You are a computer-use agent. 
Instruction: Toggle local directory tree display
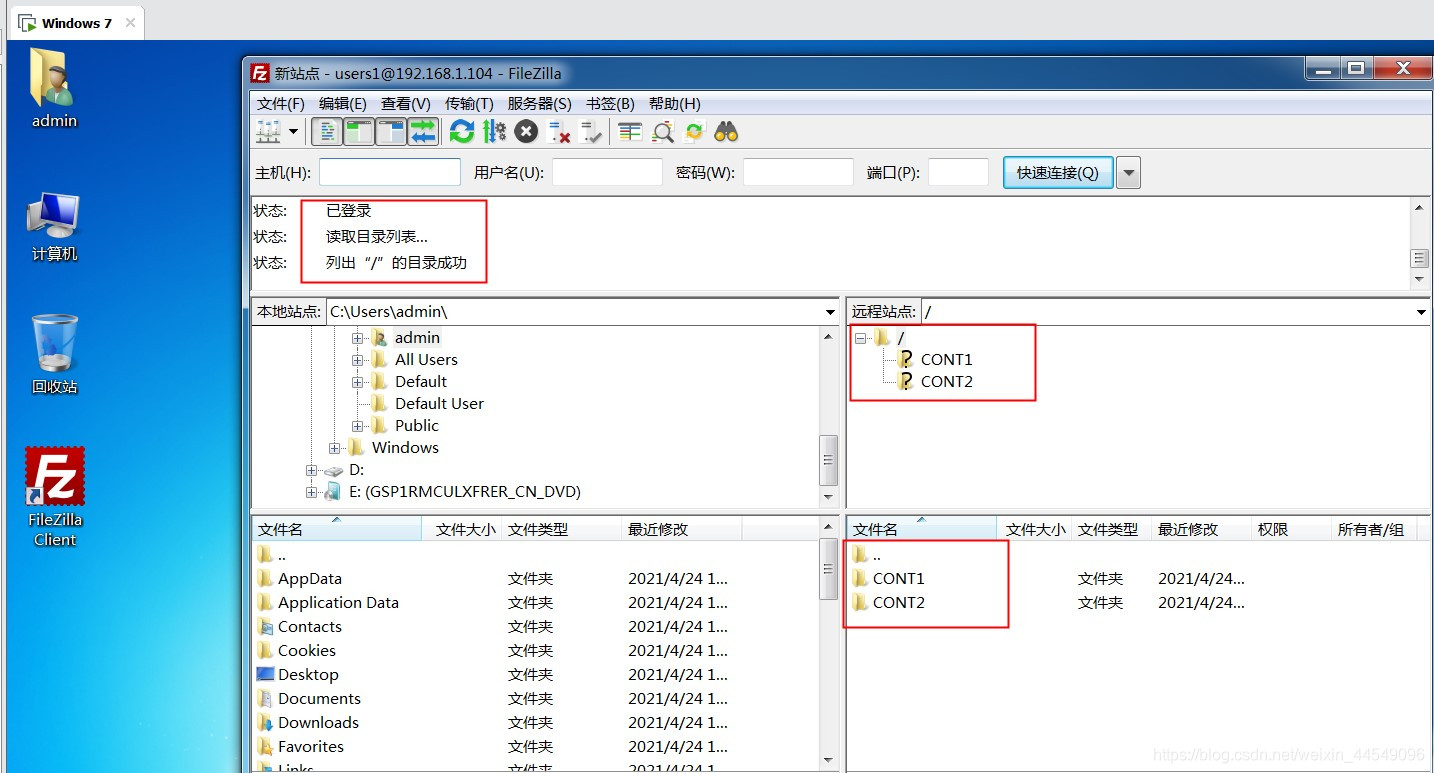pyautogui.click(x=358, y=131)
